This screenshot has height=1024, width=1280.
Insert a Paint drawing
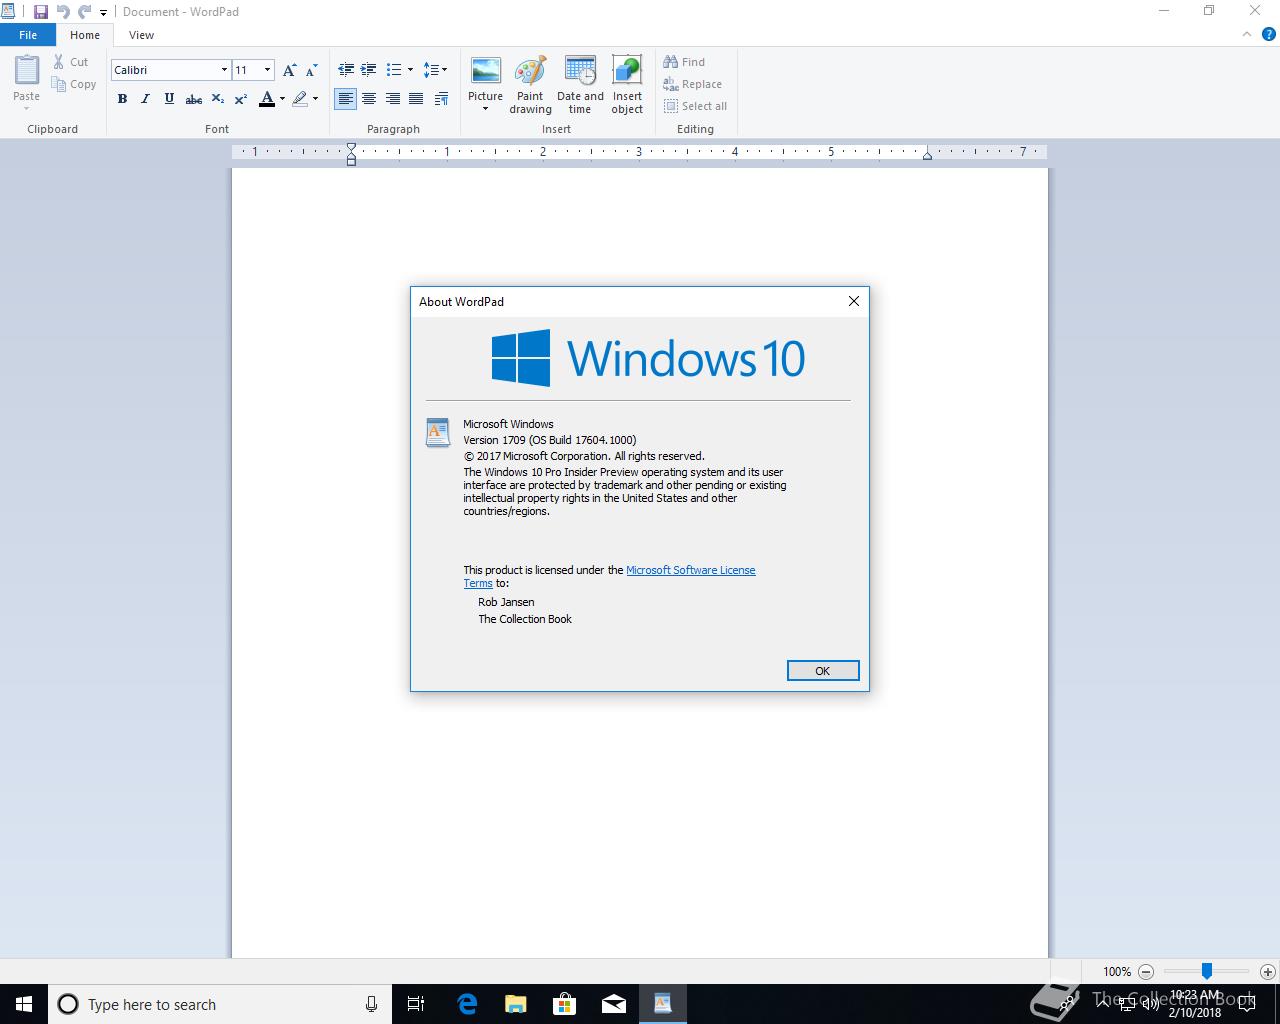point(530,85)
